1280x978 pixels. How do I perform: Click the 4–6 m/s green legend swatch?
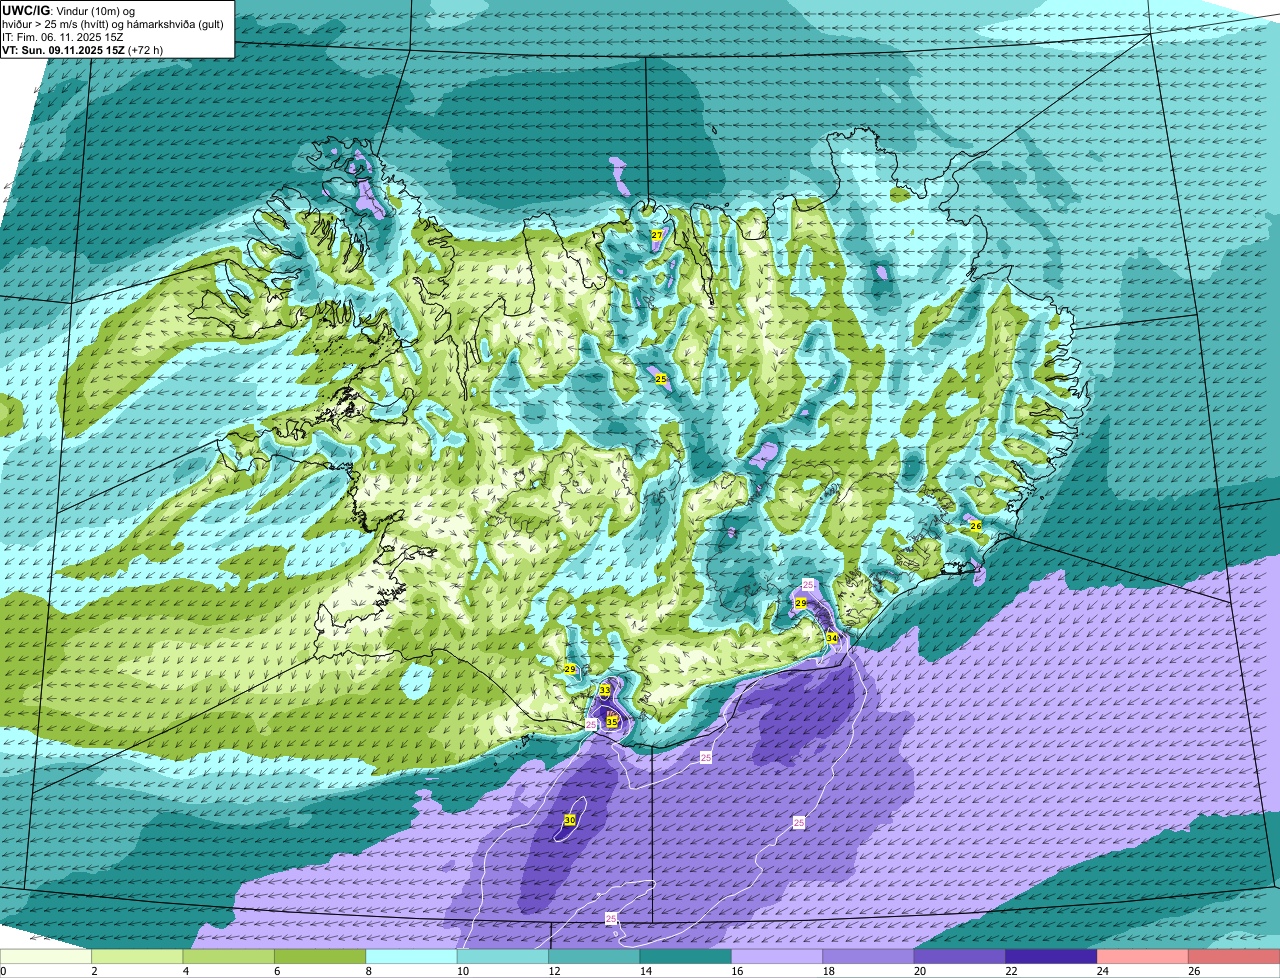pyautogui.click(x=229, y=957)
